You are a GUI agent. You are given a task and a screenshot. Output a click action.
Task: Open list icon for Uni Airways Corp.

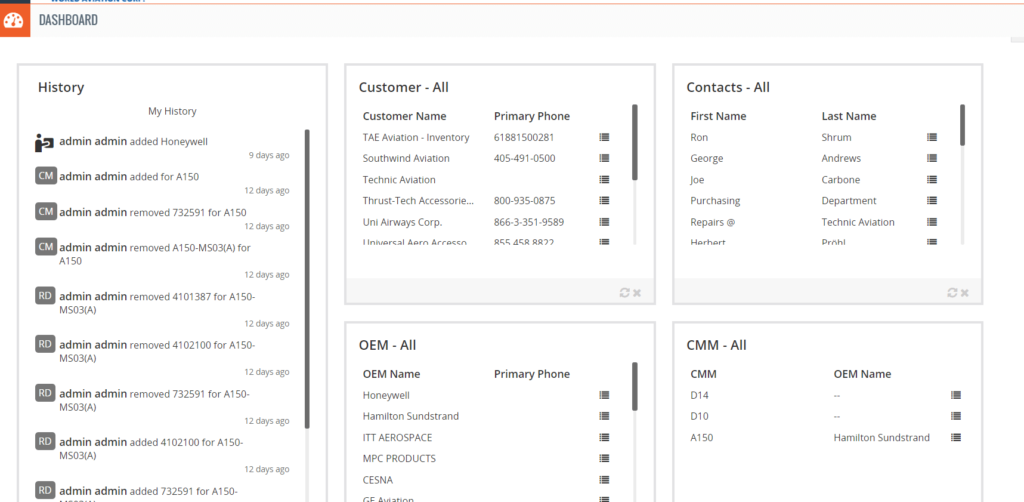tap(604, 222)
